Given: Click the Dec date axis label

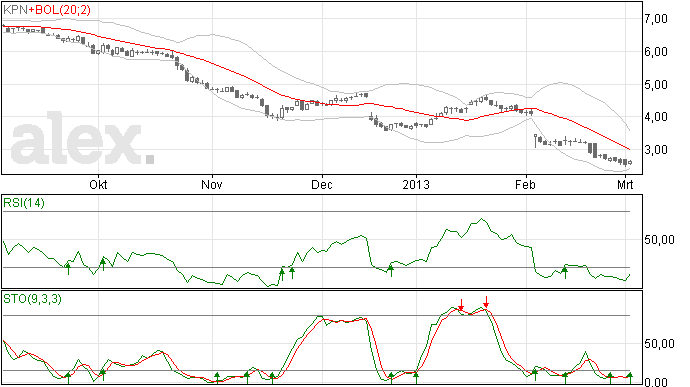Looking at the screenshot, I should [322, 184].
